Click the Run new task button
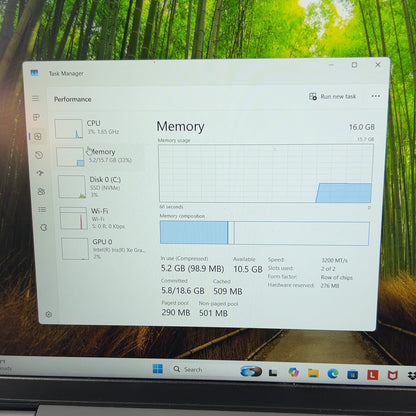416x416 pixels. point(333,97)
